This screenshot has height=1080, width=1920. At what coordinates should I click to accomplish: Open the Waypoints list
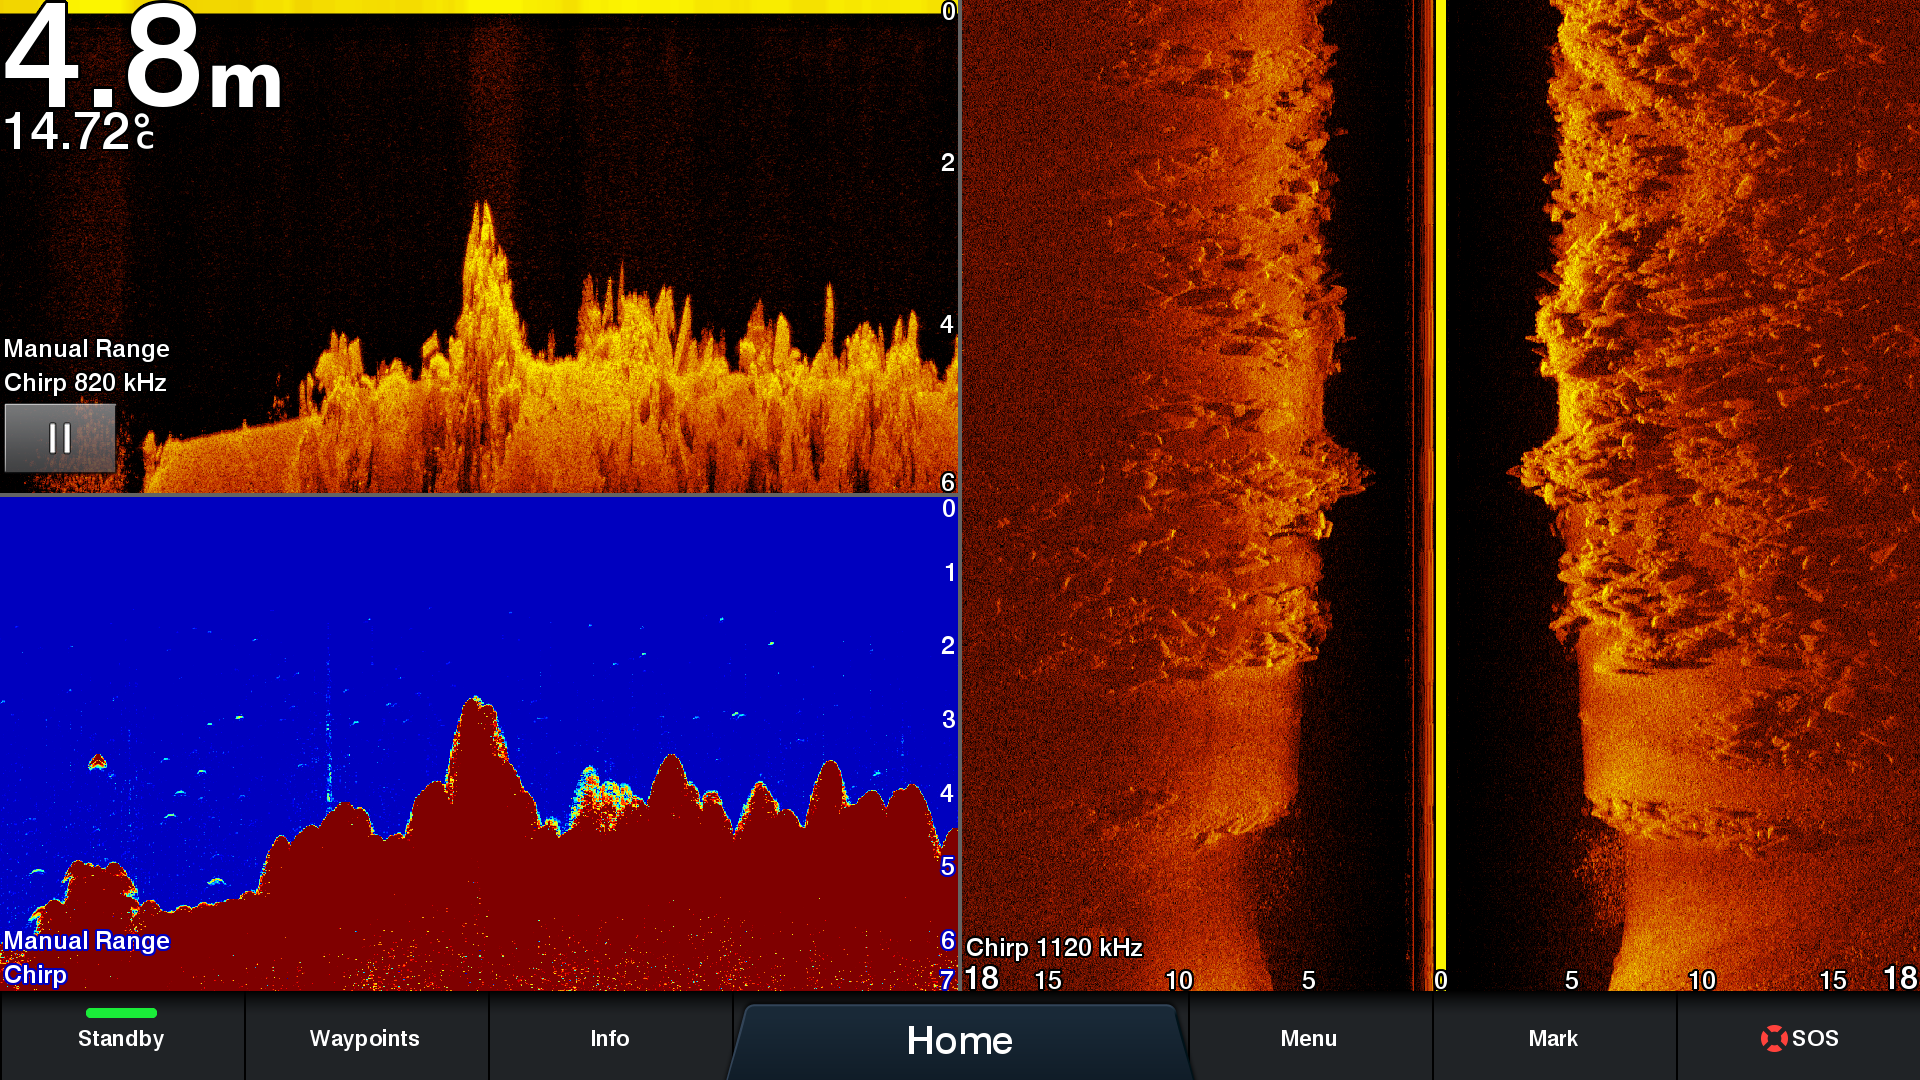point(366,1038)
